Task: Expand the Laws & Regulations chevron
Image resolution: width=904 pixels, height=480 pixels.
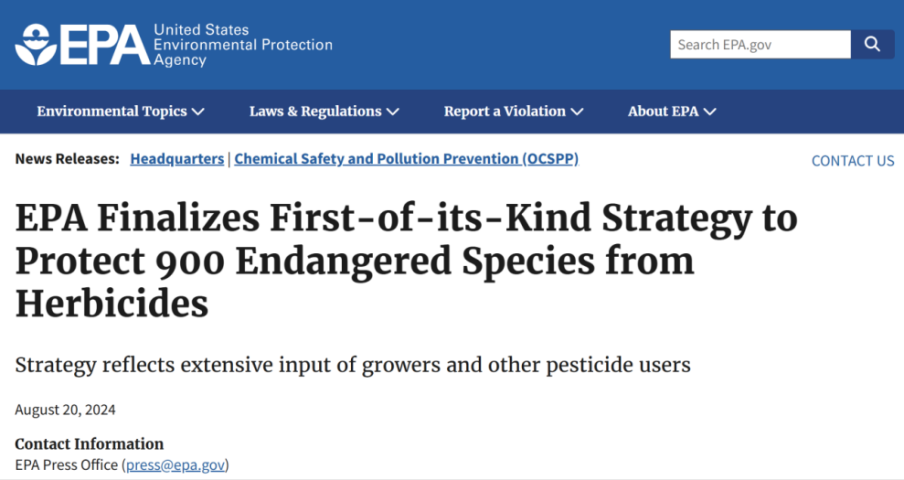Action: pos(393,112)
